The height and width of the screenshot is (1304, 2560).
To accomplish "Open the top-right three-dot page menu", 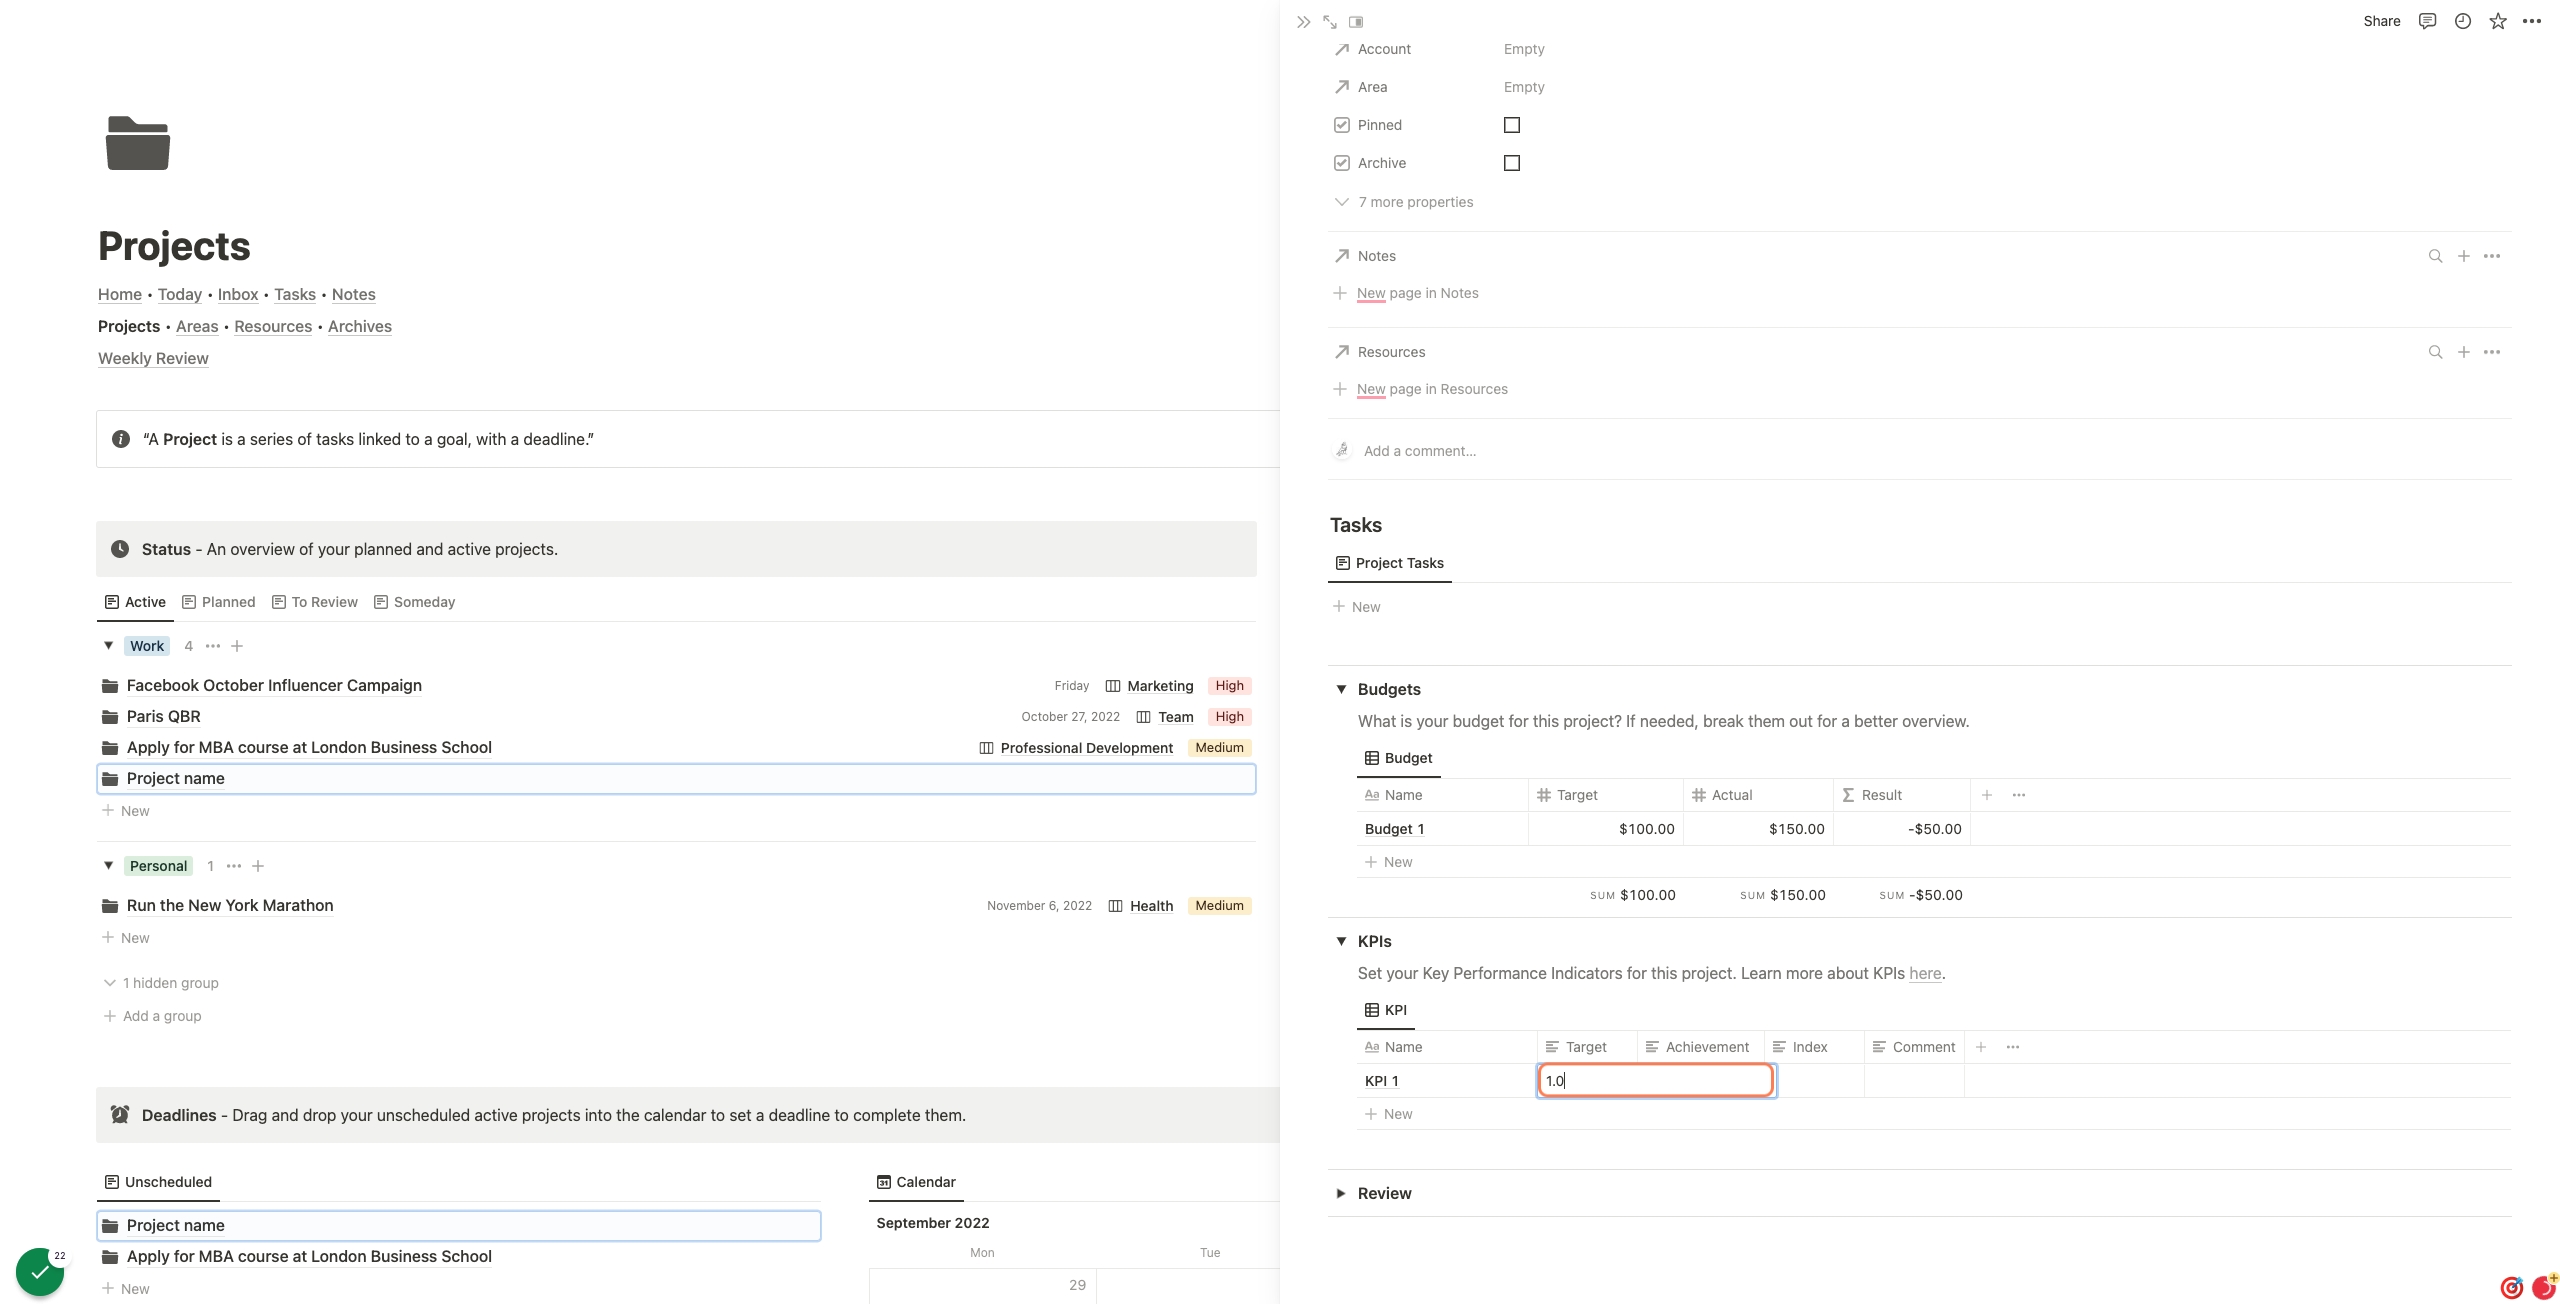I will click(x=2532, y=21).
